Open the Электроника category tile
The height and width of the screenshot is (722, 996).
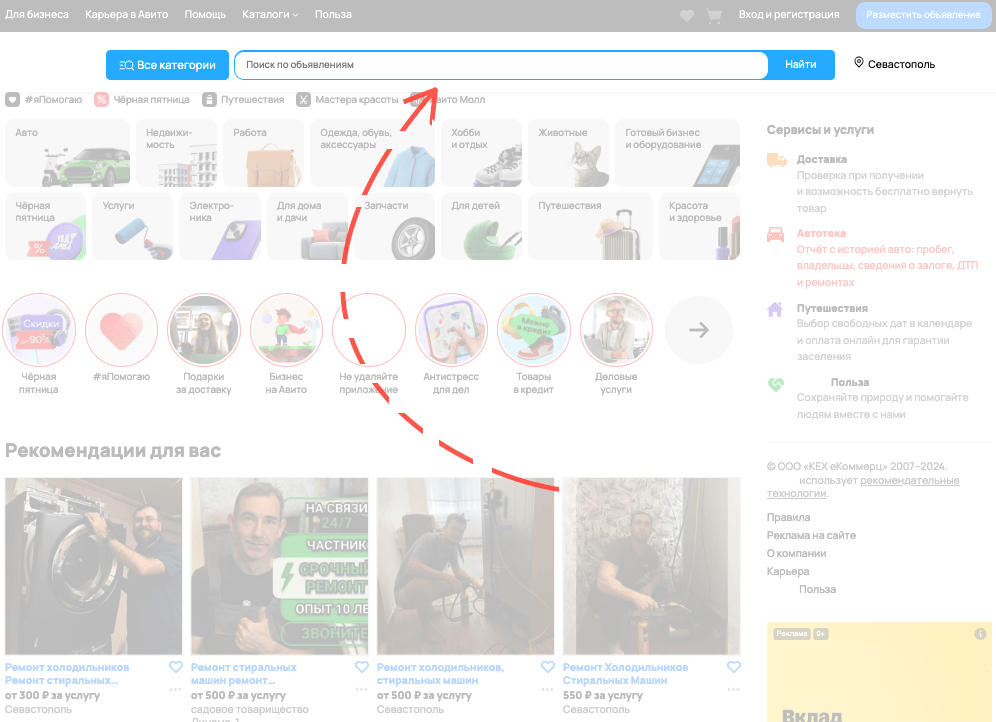pyautogui.click(x=220, y=227)
